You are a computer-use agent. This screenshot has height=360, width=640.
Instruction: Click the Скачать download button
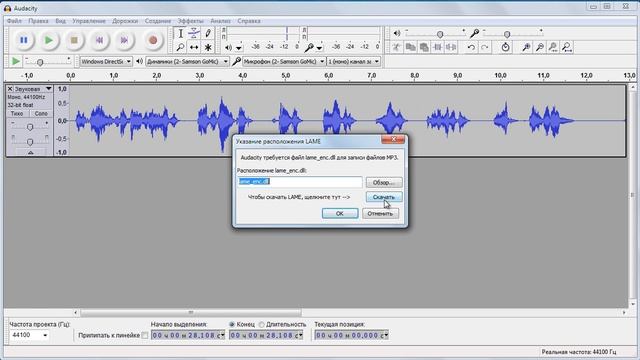pos(384,197)
